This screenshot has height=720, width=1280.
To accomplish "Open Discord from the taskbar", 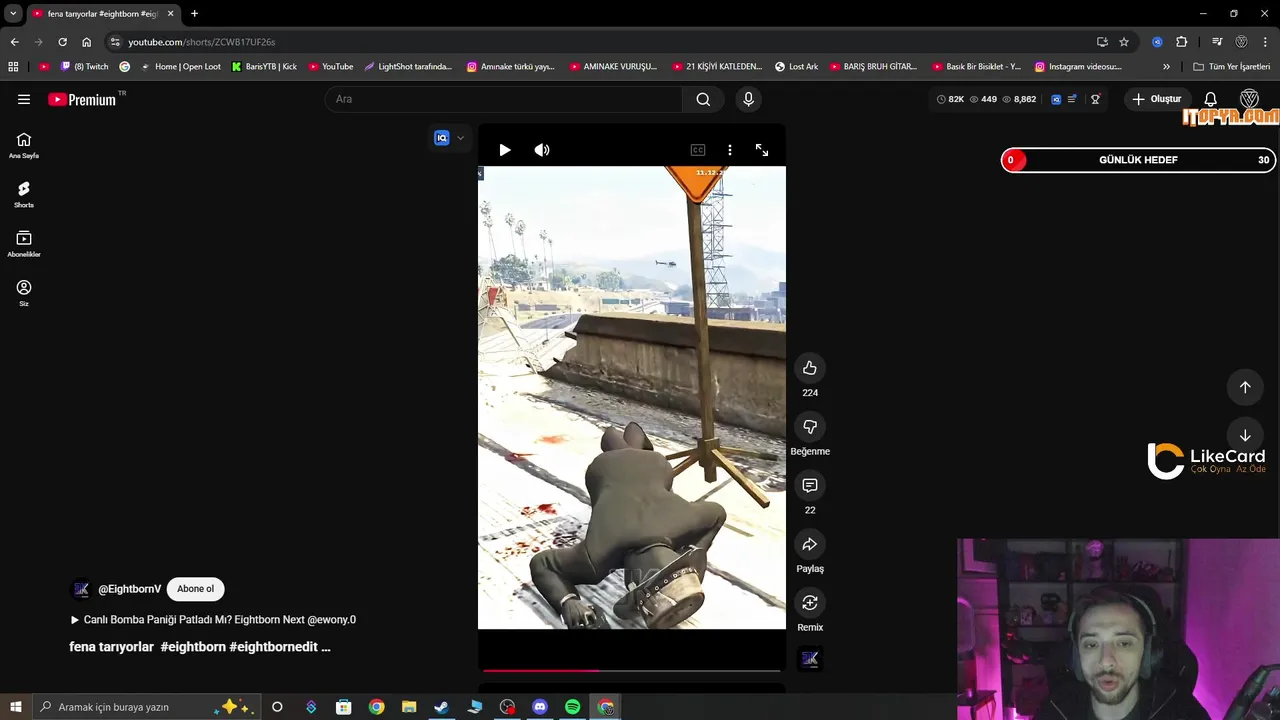I will [x=540, y=707].
